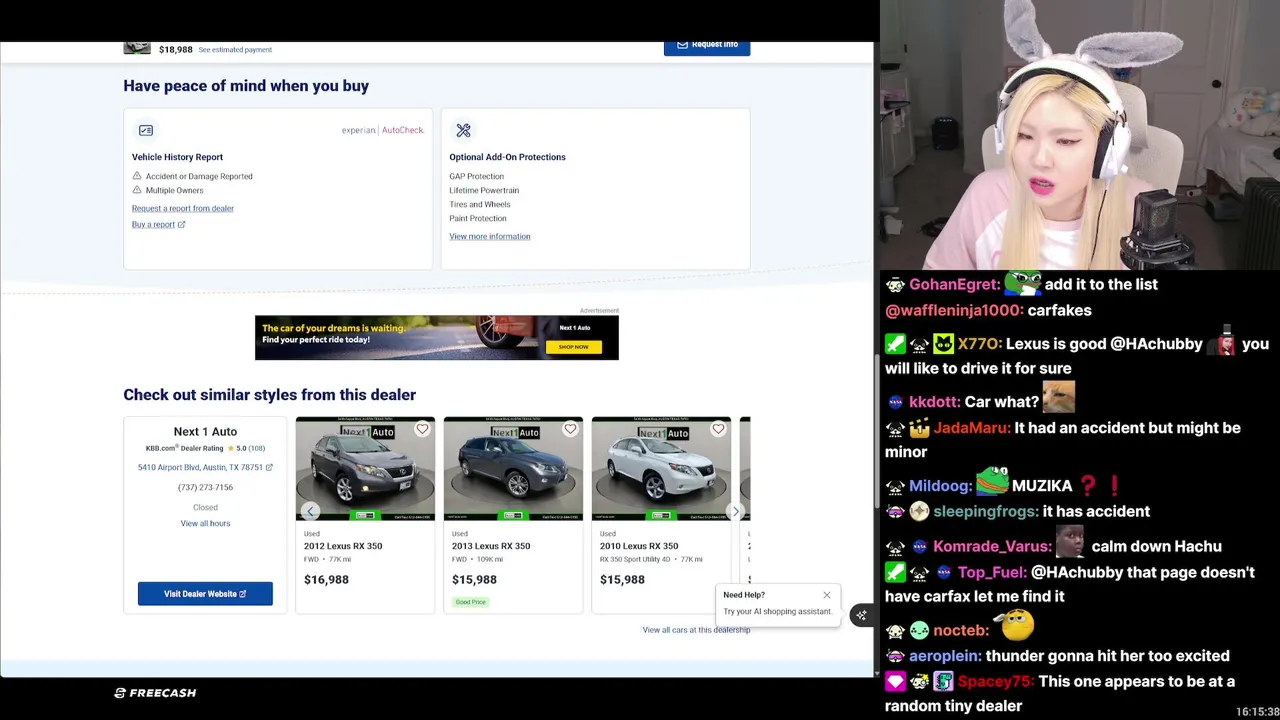Click the Request Info button

tap(707, 45)
